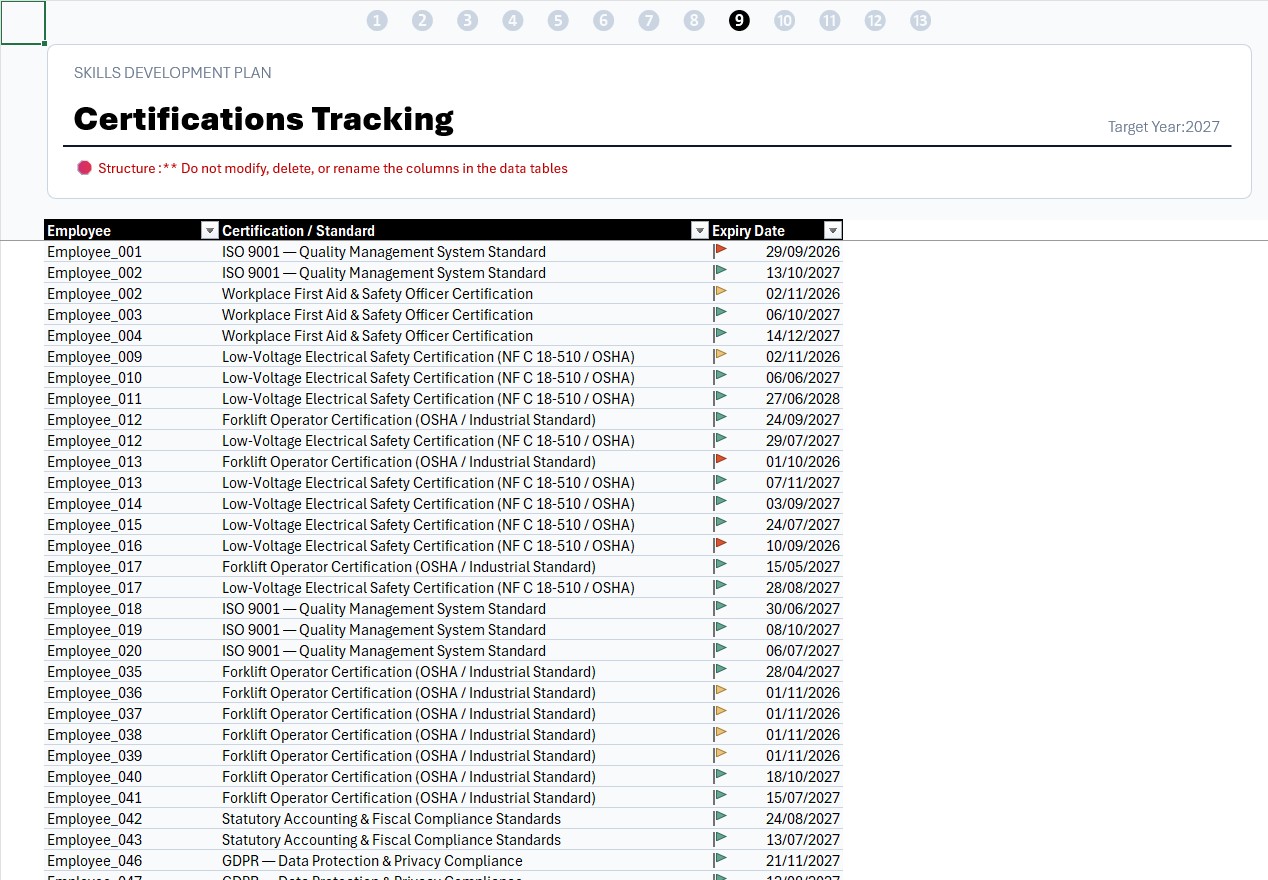1268x880 pixels.
Task: Open the Certification / Standard filter dropdown
Action: [700, 231]
